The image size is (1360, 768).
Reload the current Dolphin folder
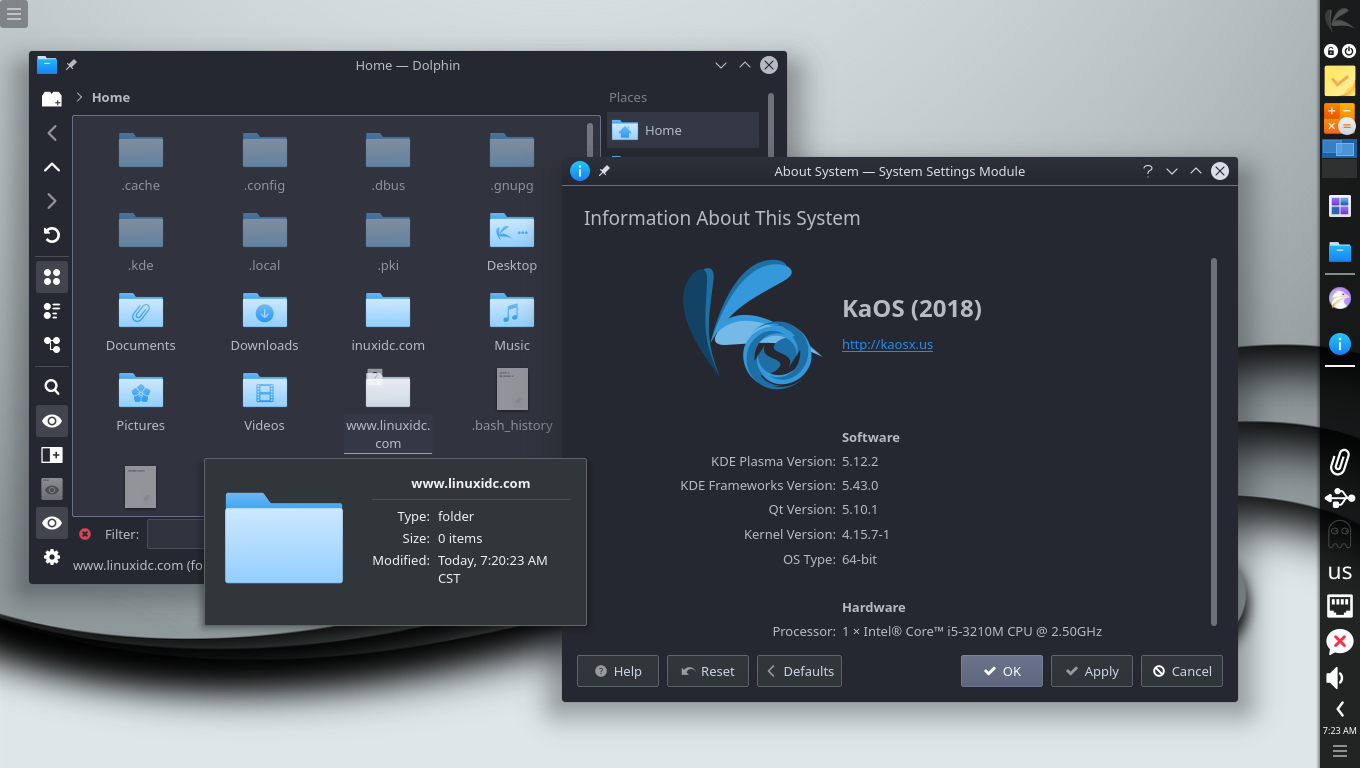[x=52, y=235]
